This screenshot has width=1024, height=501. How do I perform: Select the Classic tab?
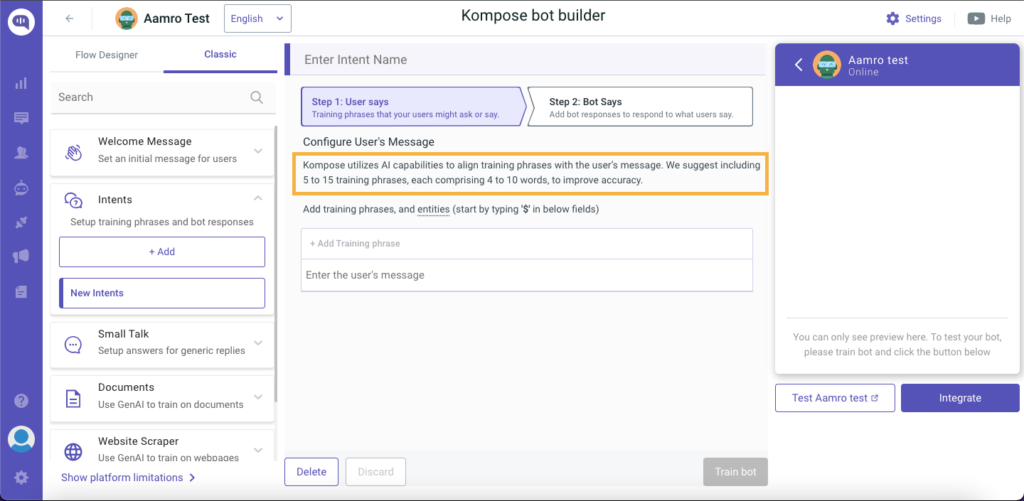pyautogui.click(x=220, y=54)
